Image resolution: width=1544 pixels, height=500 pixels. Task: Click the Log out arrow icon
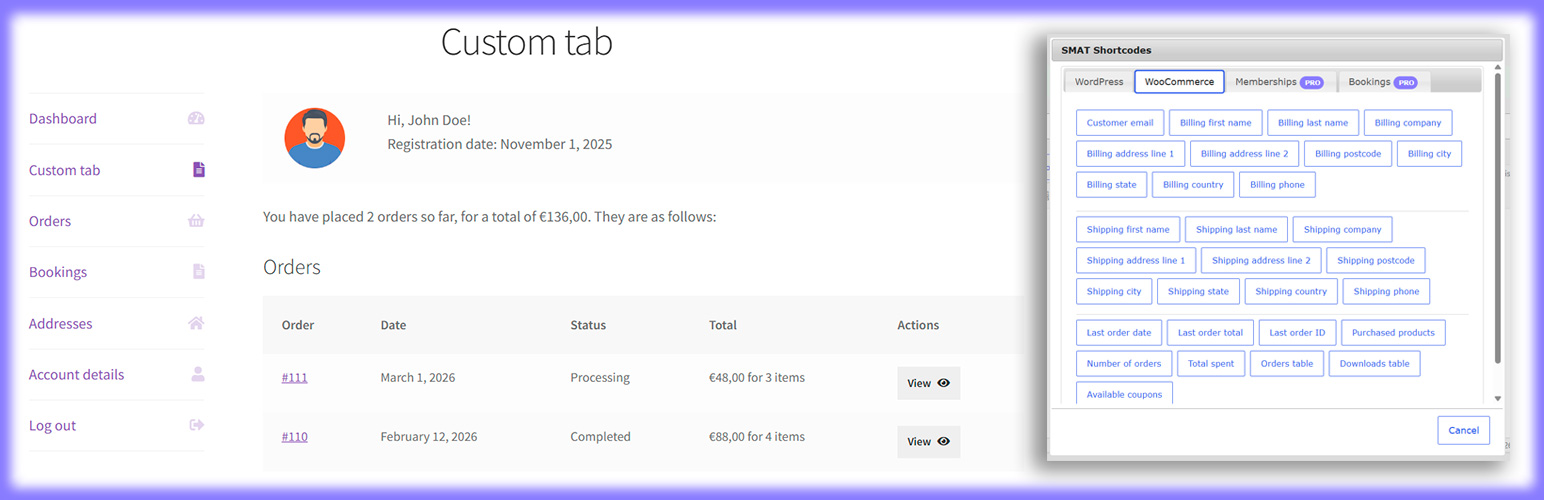[196, 425]
